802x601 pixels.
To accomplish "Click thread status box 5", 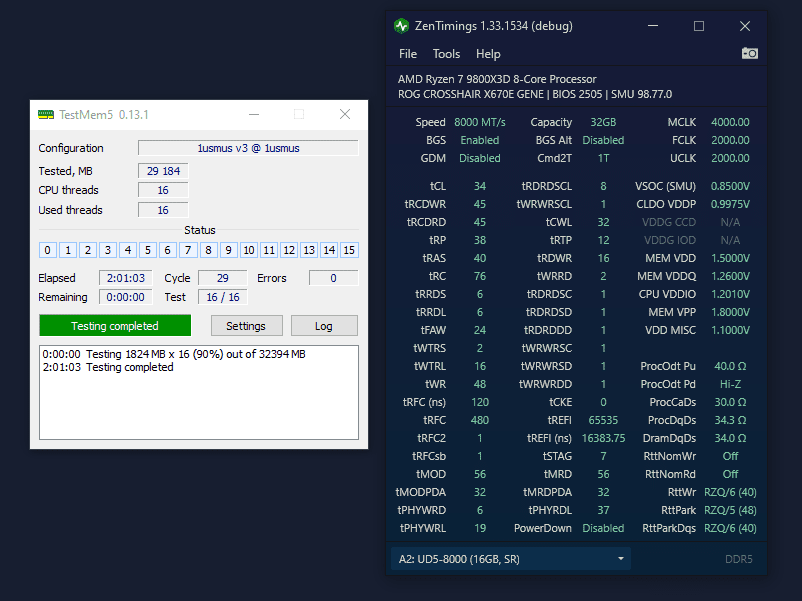I will [148, 250].
